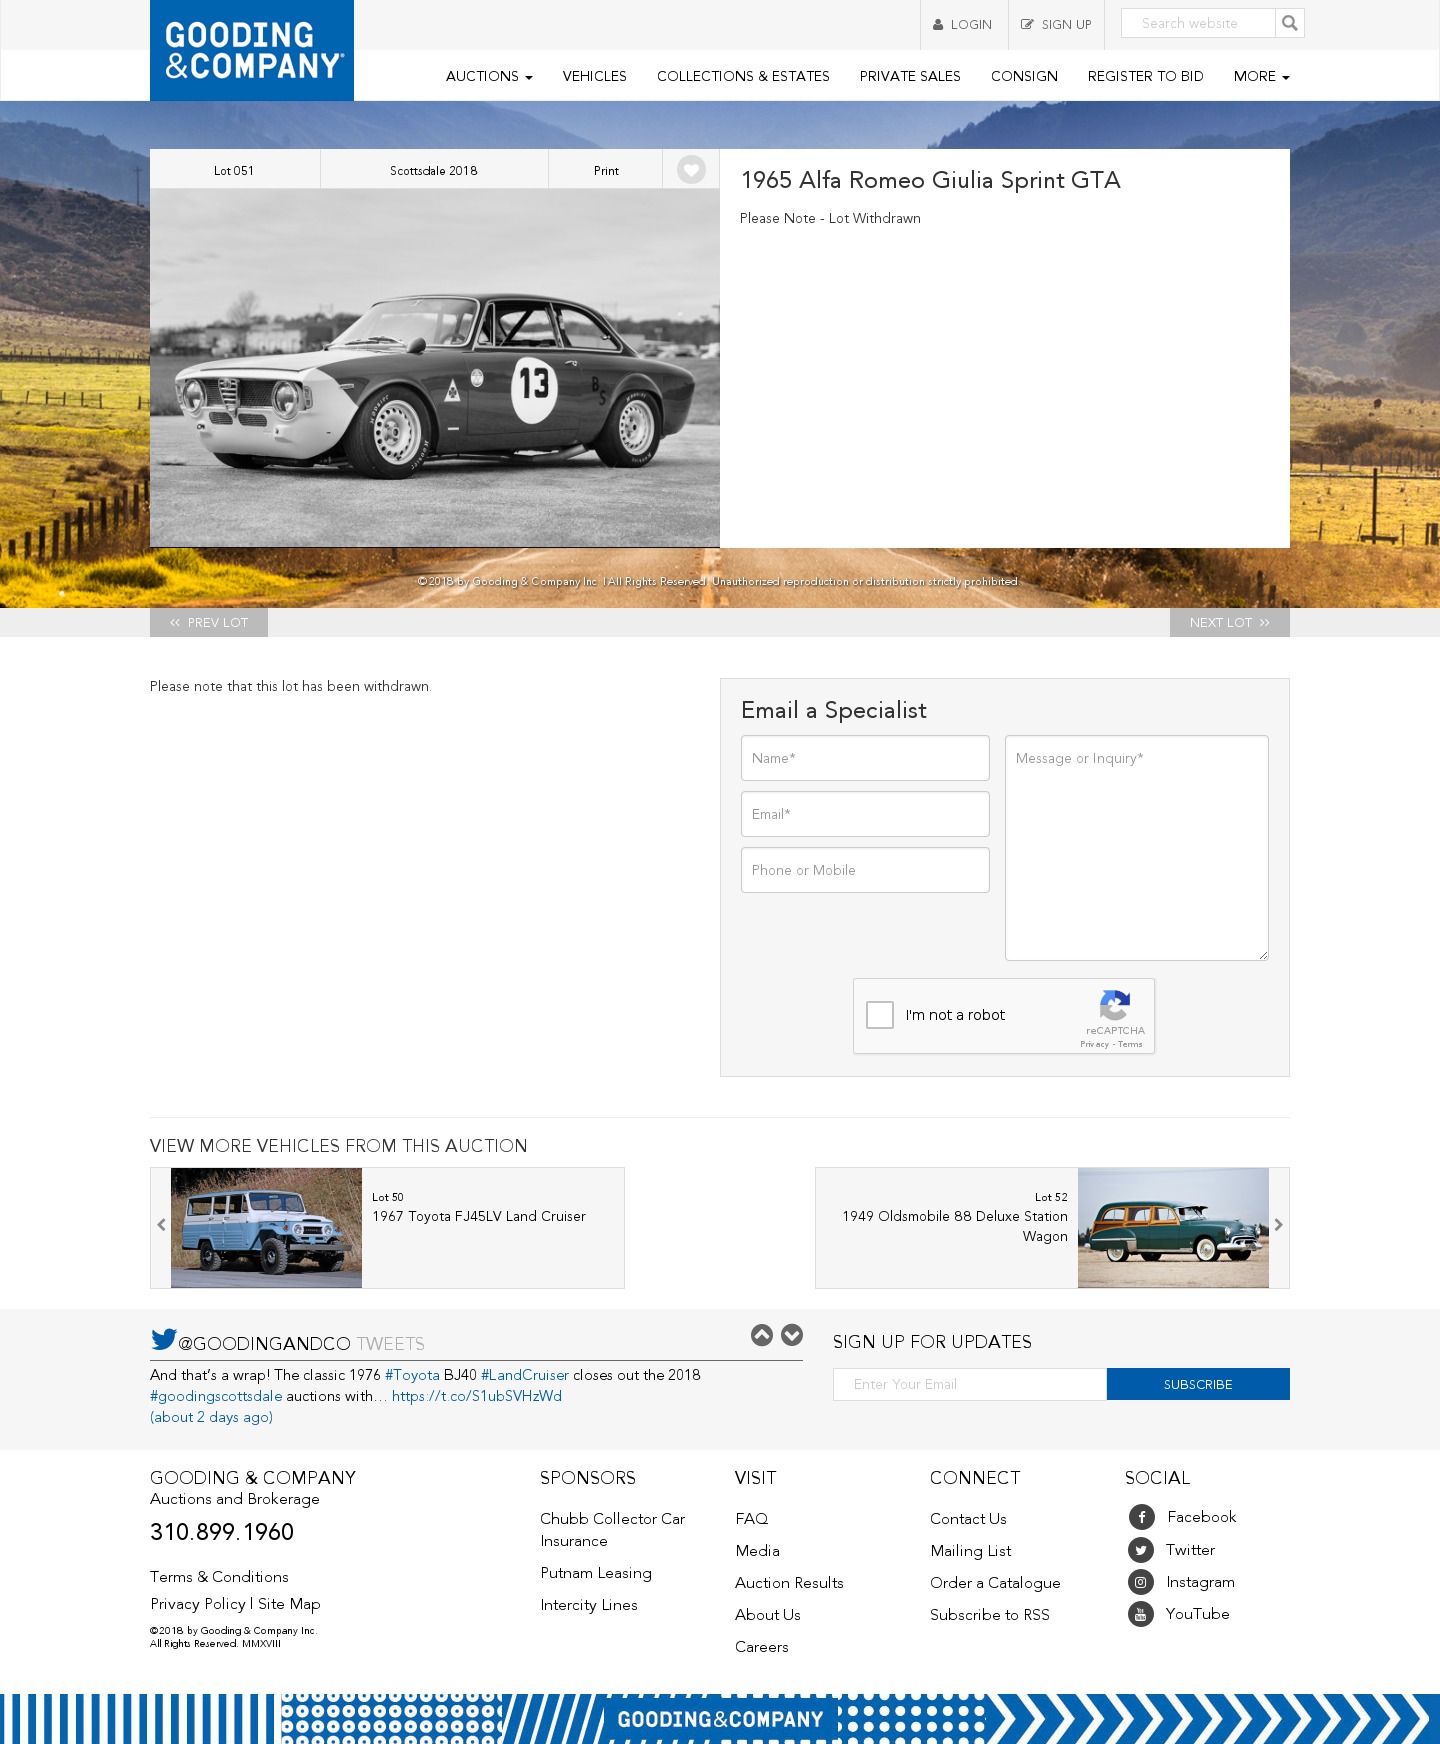Open Toyota FJ45LV Land Cruiser thumbnail

click(266, 1228)
